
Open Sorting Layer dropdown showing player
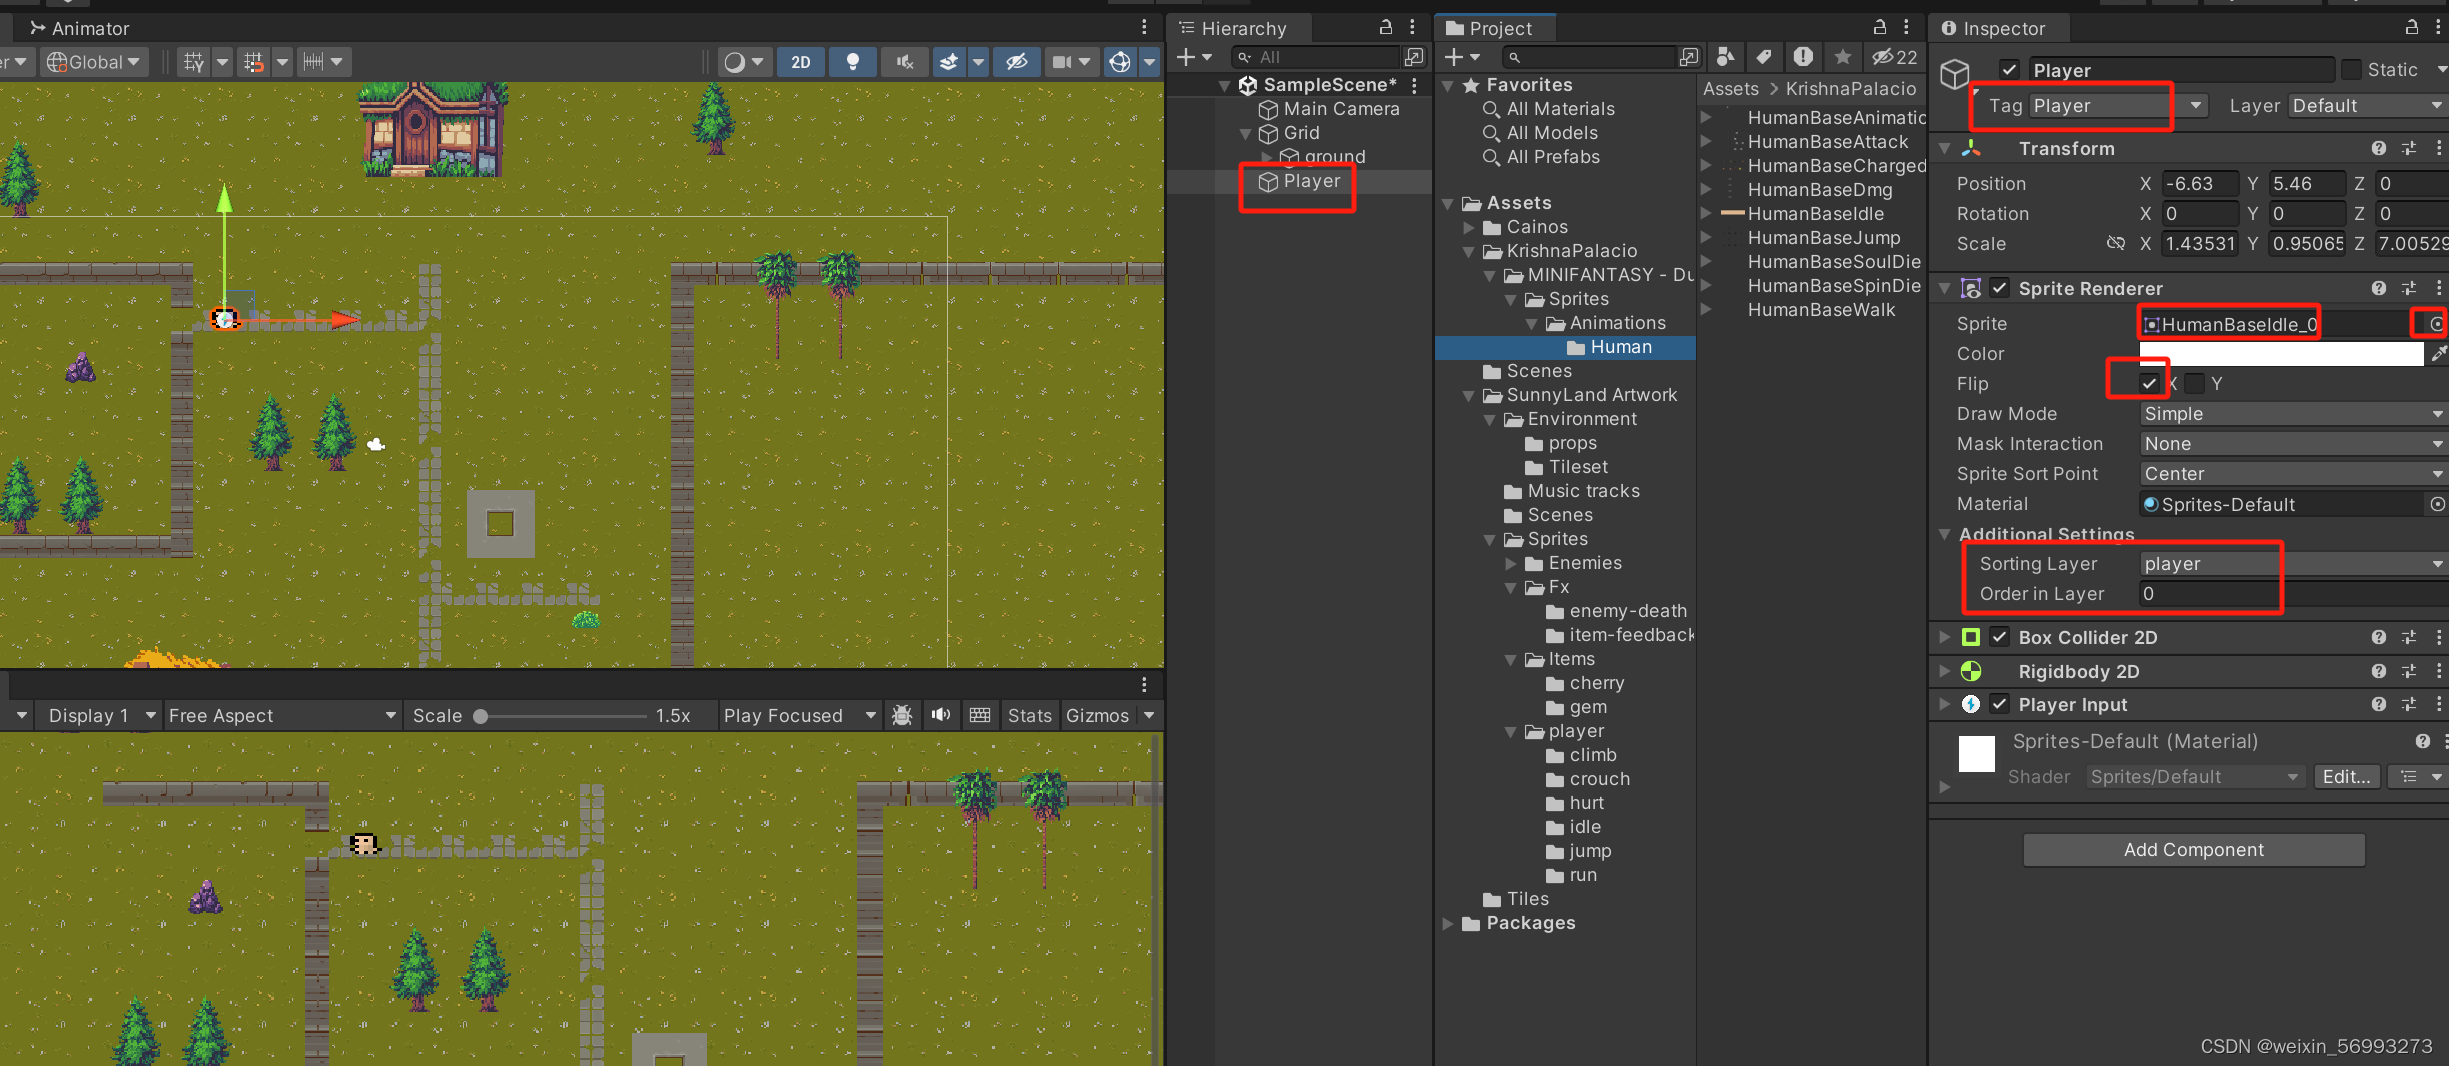click(2292, 564)
